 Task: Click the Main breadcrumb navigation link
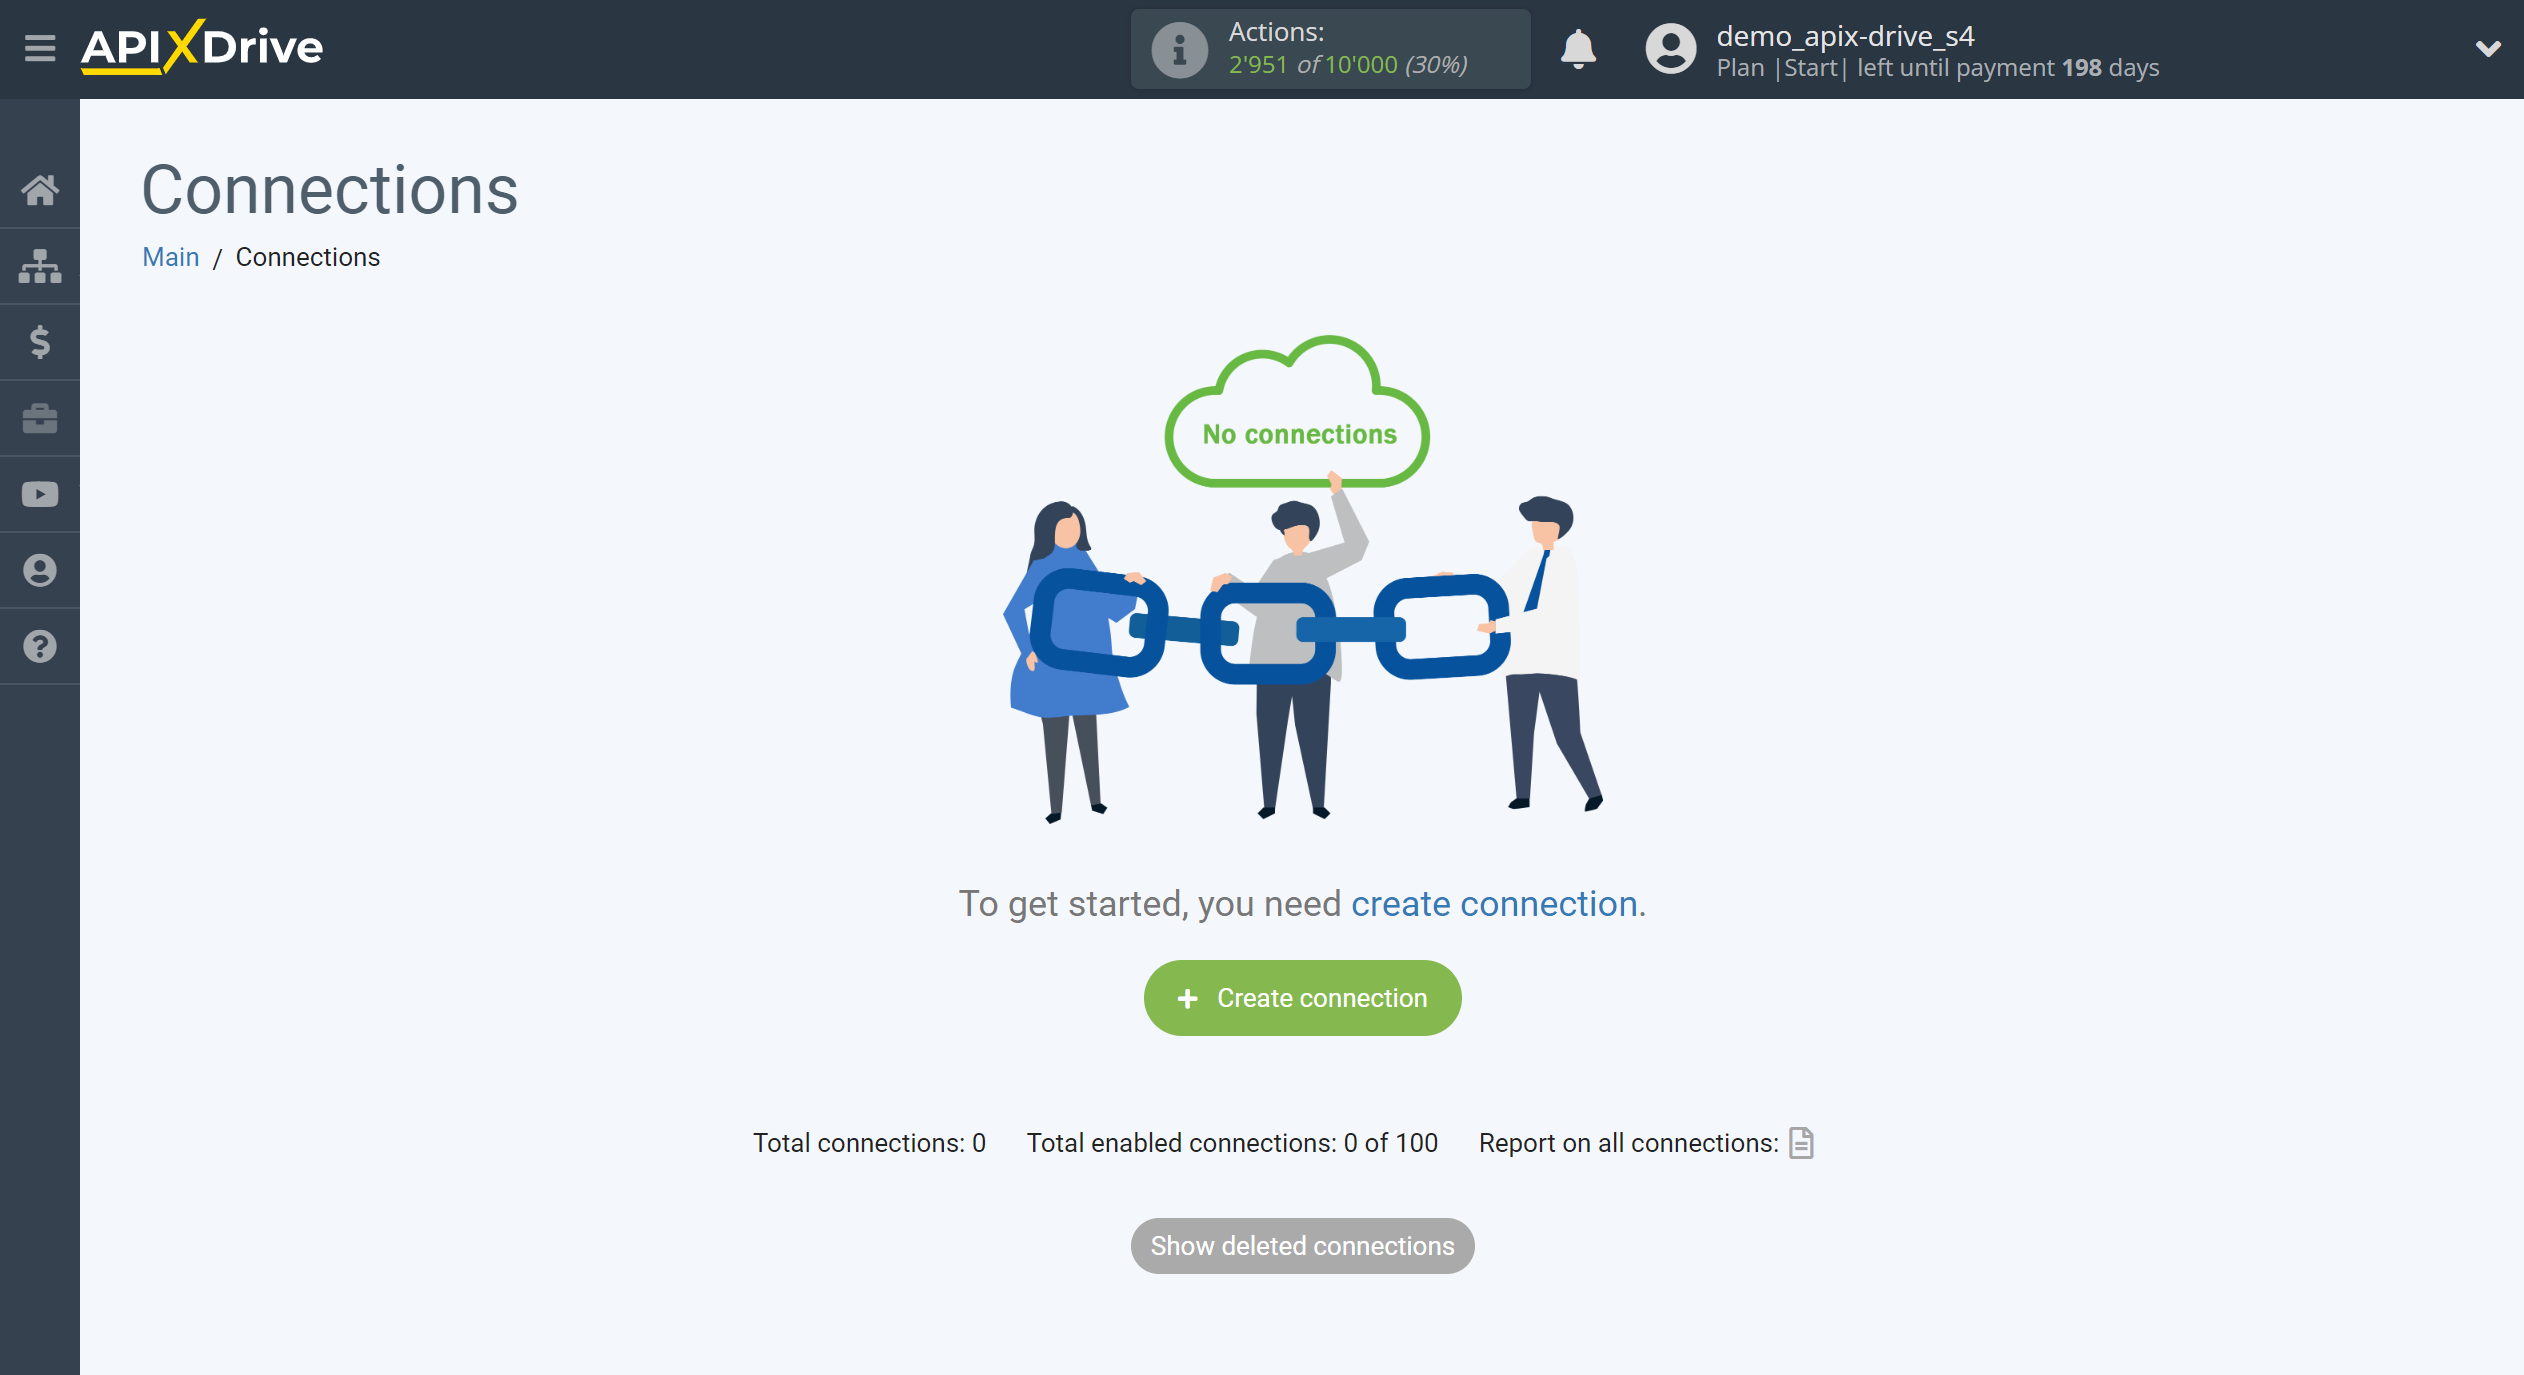pos(169,257)
